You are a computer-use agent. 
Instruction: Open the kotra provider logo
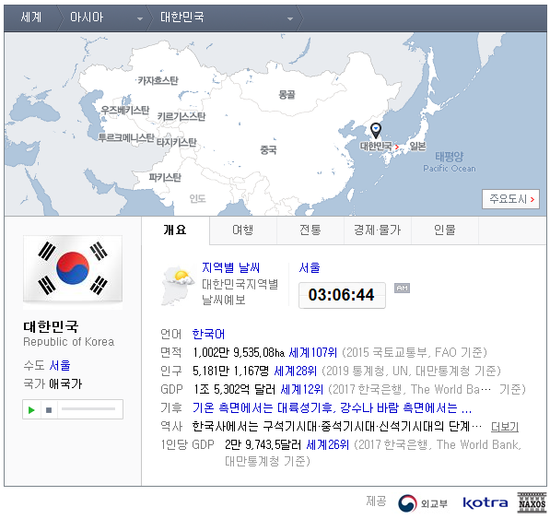pyautogui.click(x=485, y=503)
